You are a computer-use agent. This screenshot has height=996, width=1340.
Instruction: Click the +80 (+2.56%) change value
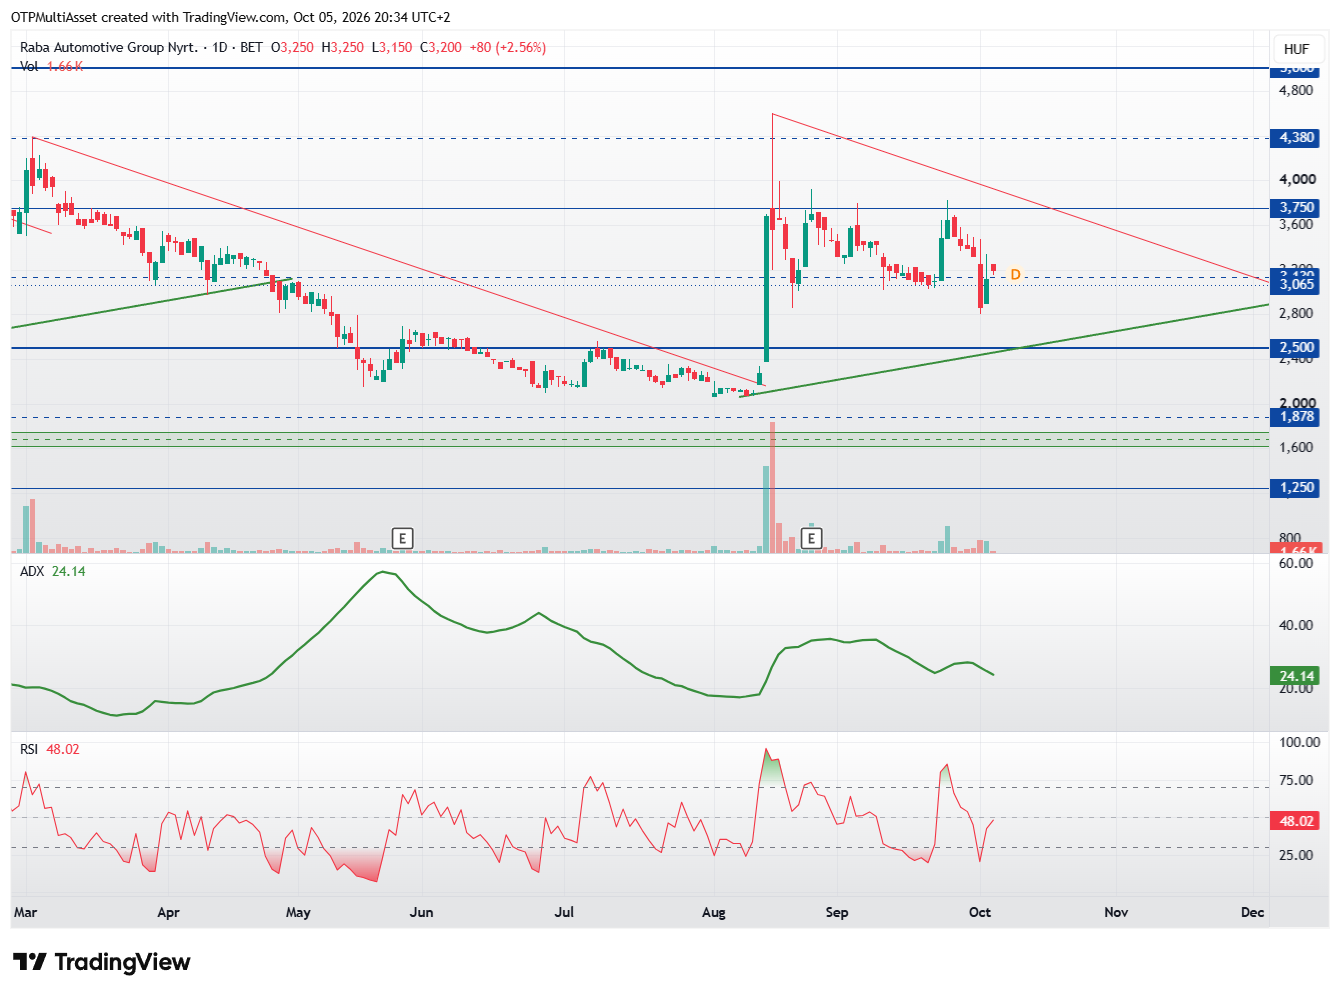(508, 47)
